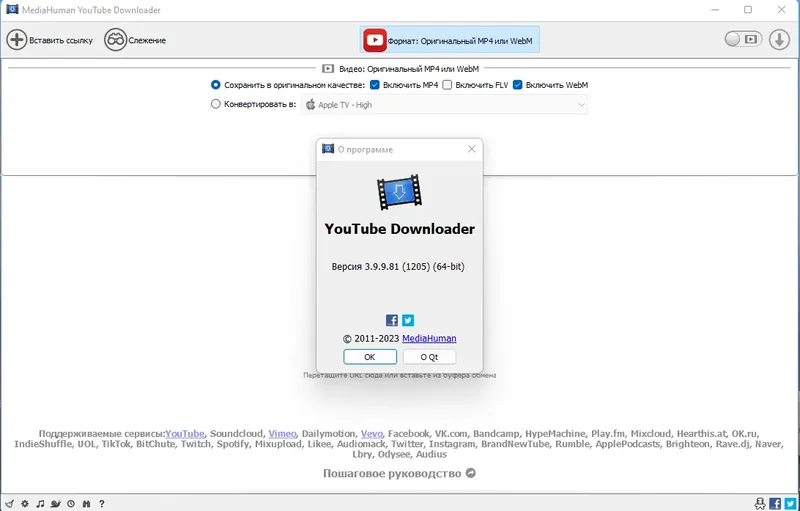
Task: Select the Конвертировать в radio option
Action: coord(215,104)
